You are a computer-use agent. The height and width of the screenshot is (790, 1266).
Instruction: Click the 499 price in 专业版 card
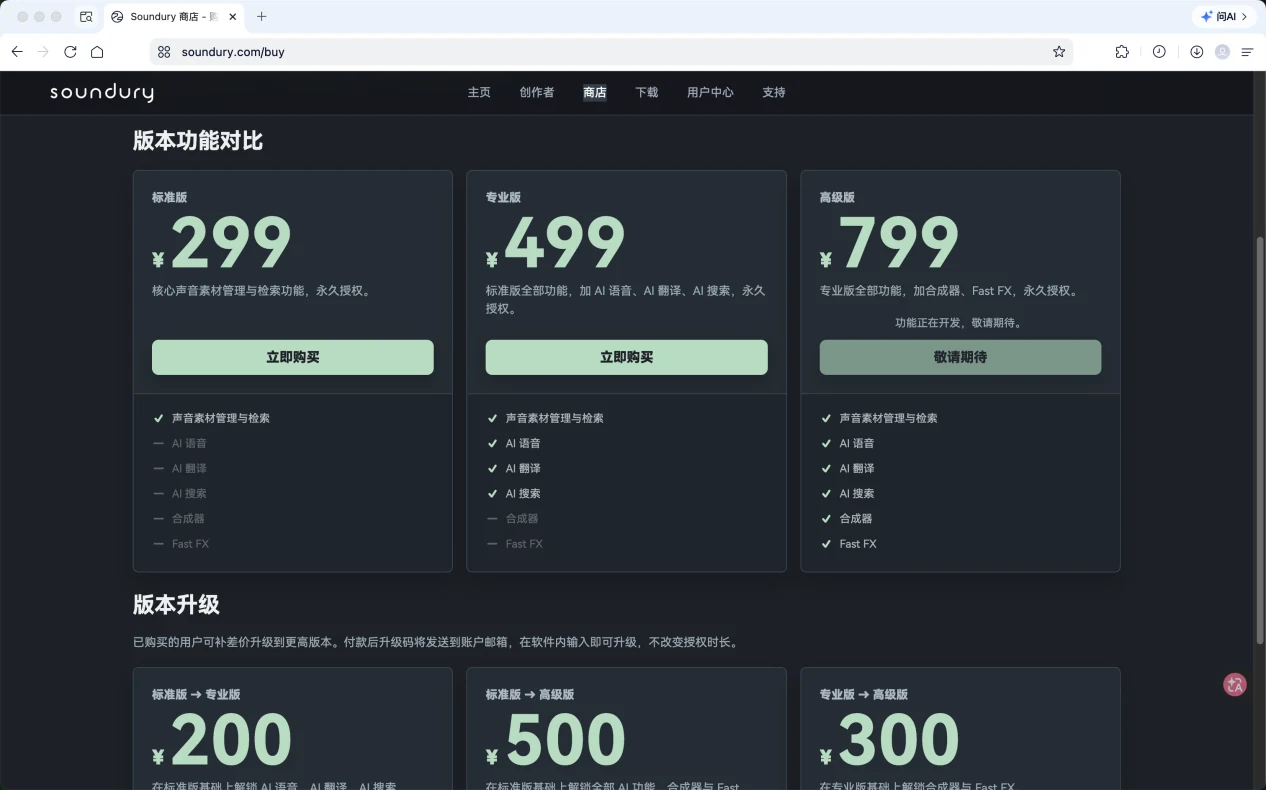pyautogui.click(x=565, y=243)
